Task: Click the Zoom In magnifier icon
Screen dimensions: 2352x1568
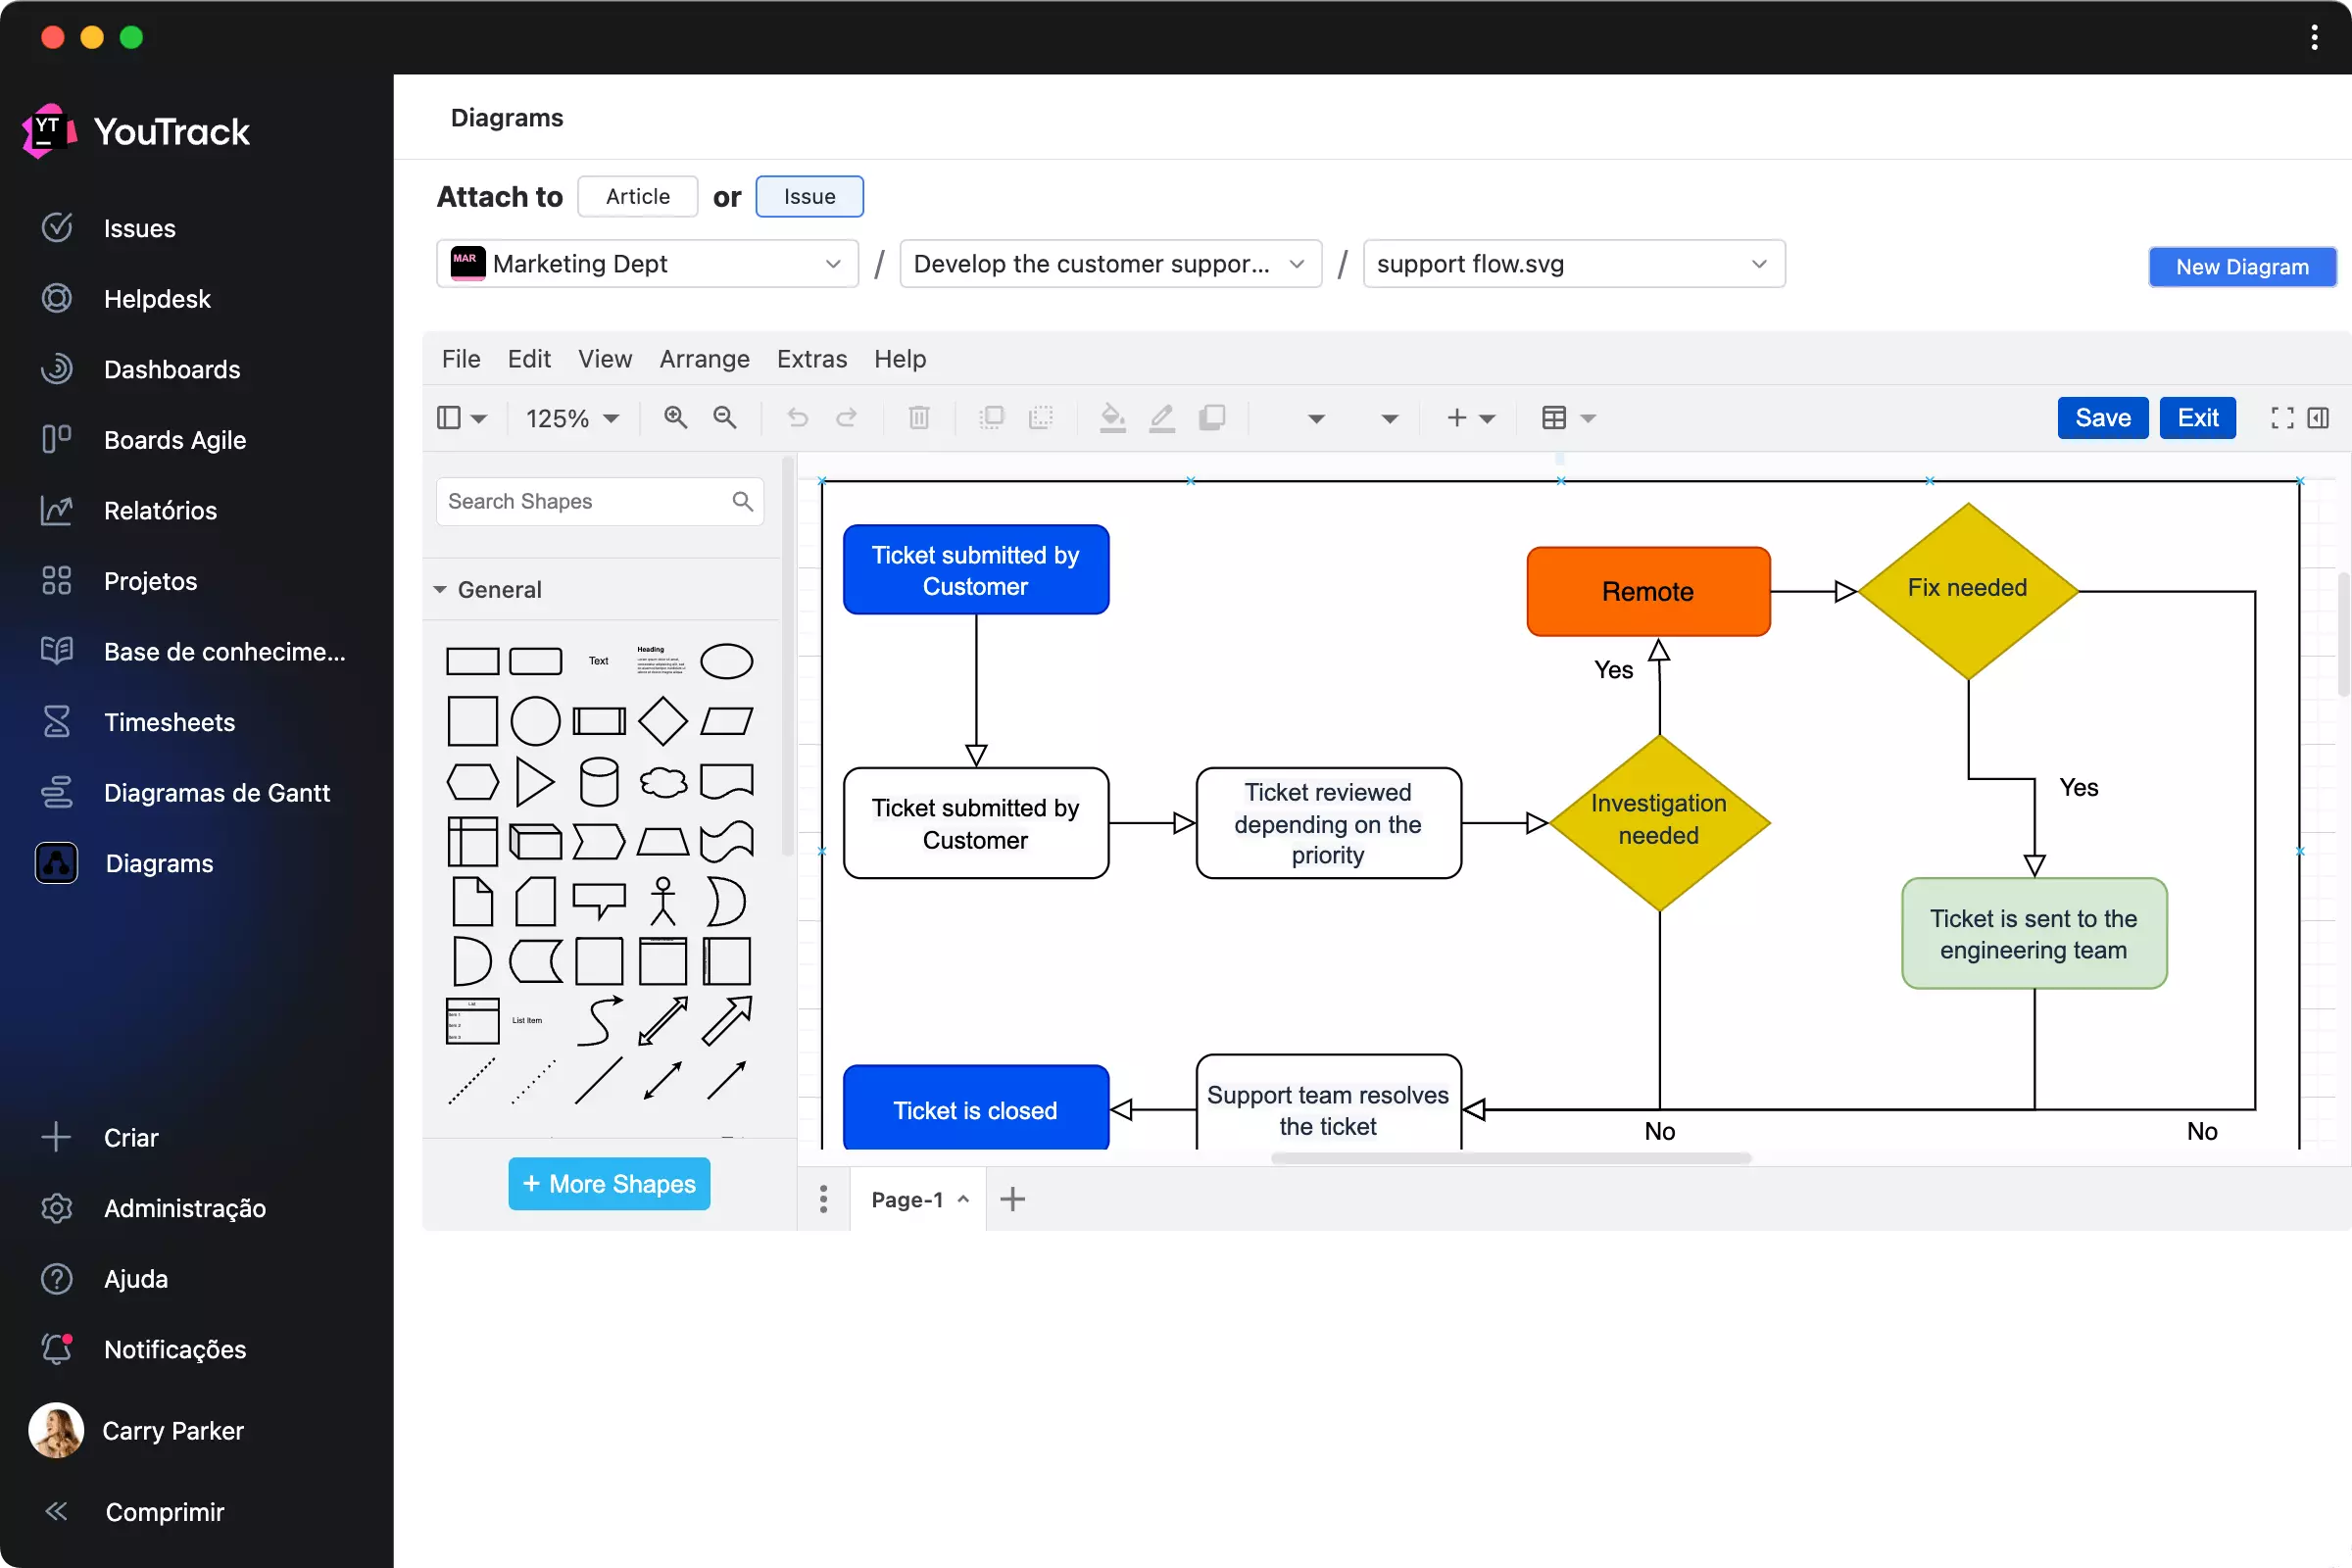Action: pyautogui.click(x=676, y=418)
